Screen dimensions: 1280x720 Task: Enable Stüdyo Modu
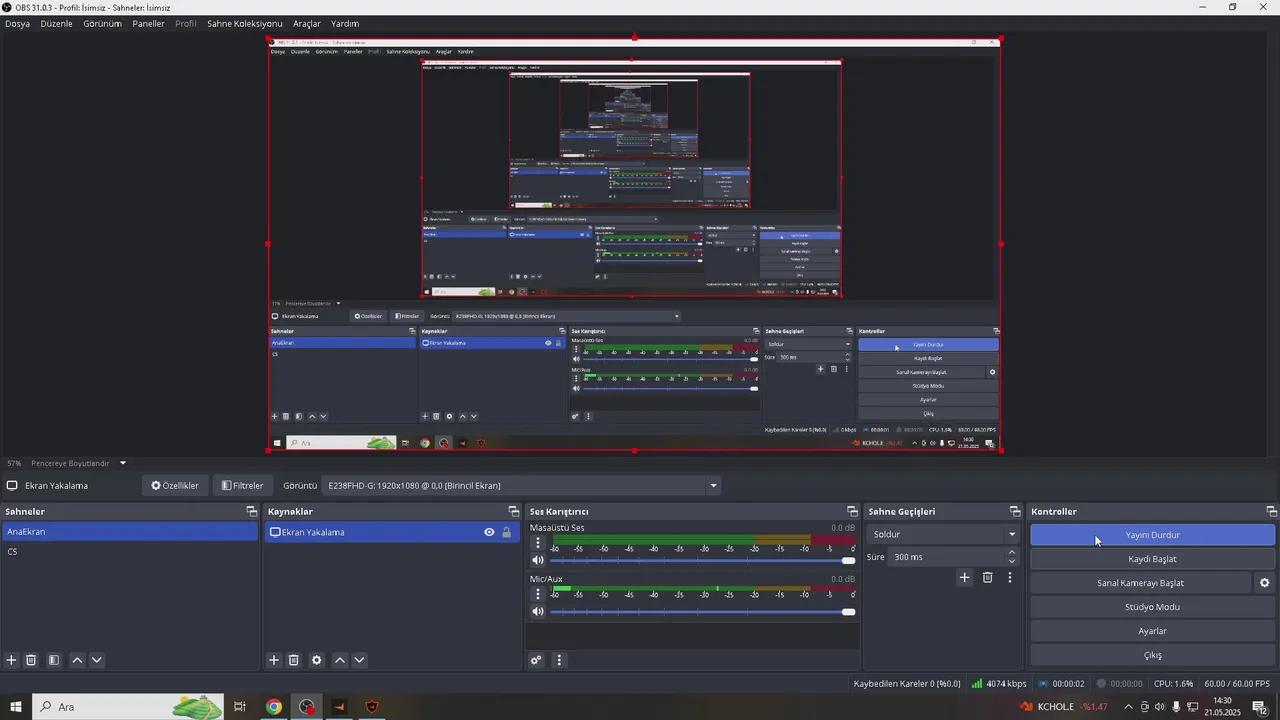click(1152, 606)
